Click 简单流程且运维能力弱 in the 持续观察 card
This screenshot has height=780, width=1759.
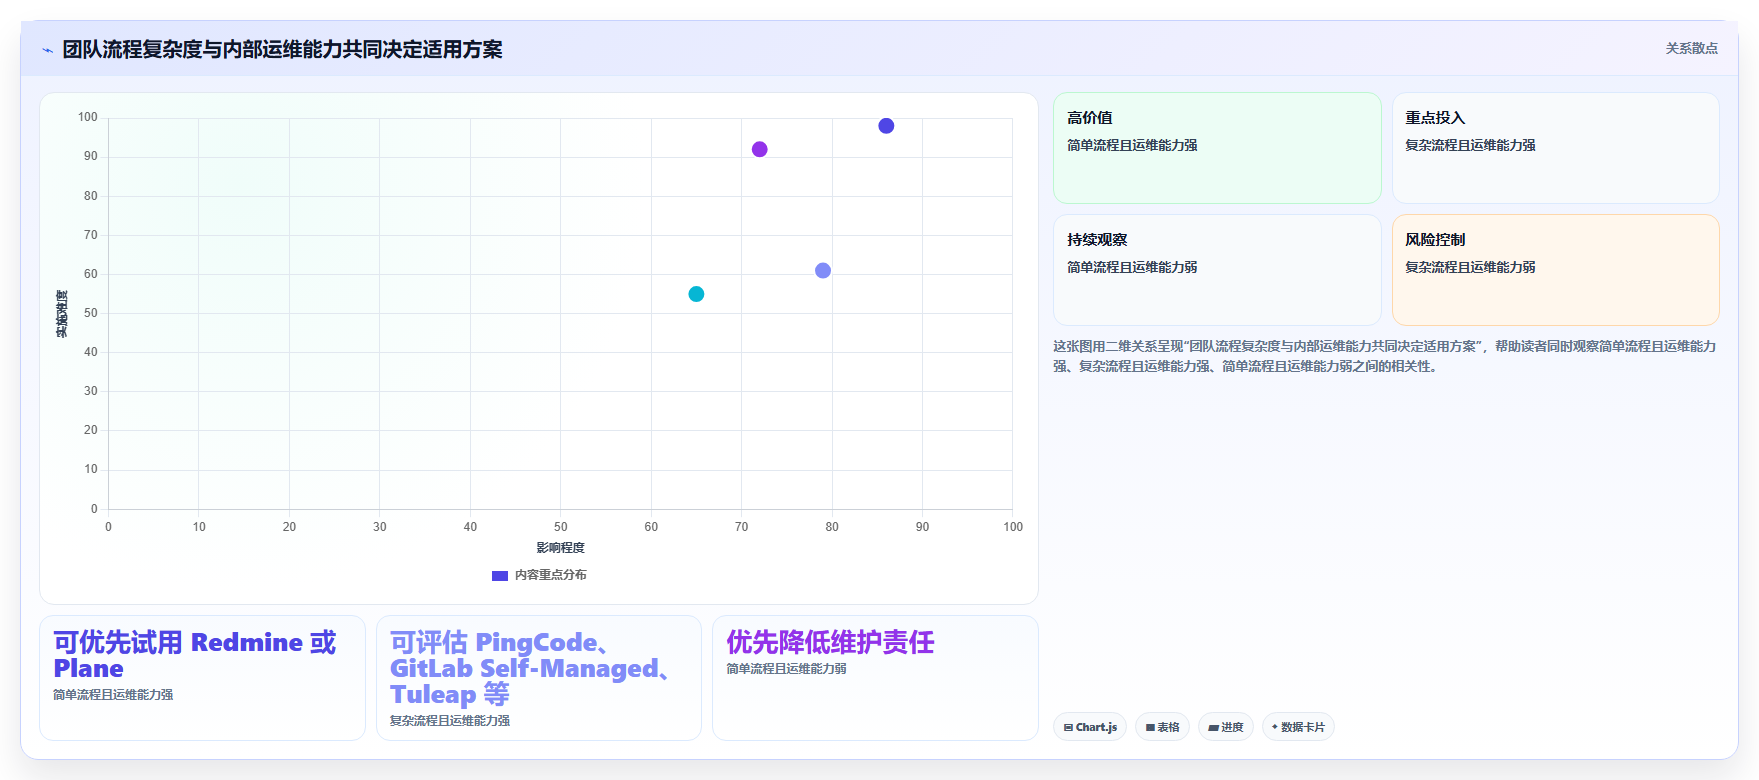[x=1132, y=267]
